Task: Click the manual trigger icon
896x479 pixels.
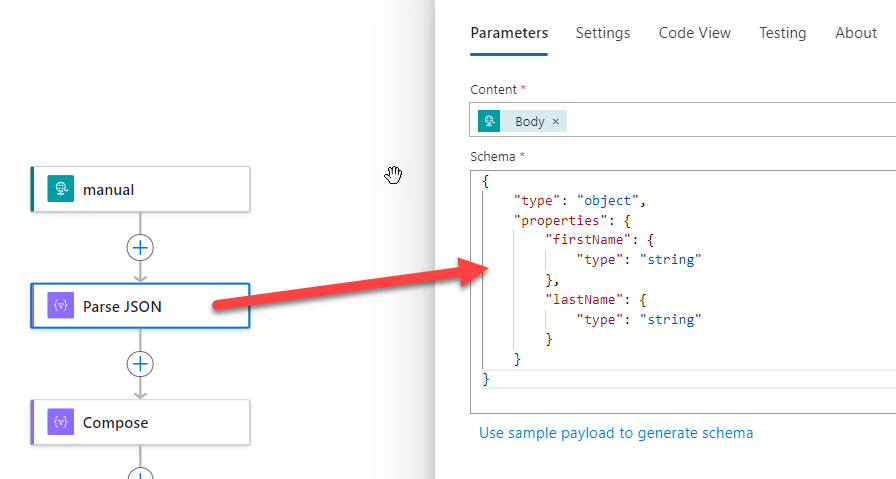Action: pos(61,189)
